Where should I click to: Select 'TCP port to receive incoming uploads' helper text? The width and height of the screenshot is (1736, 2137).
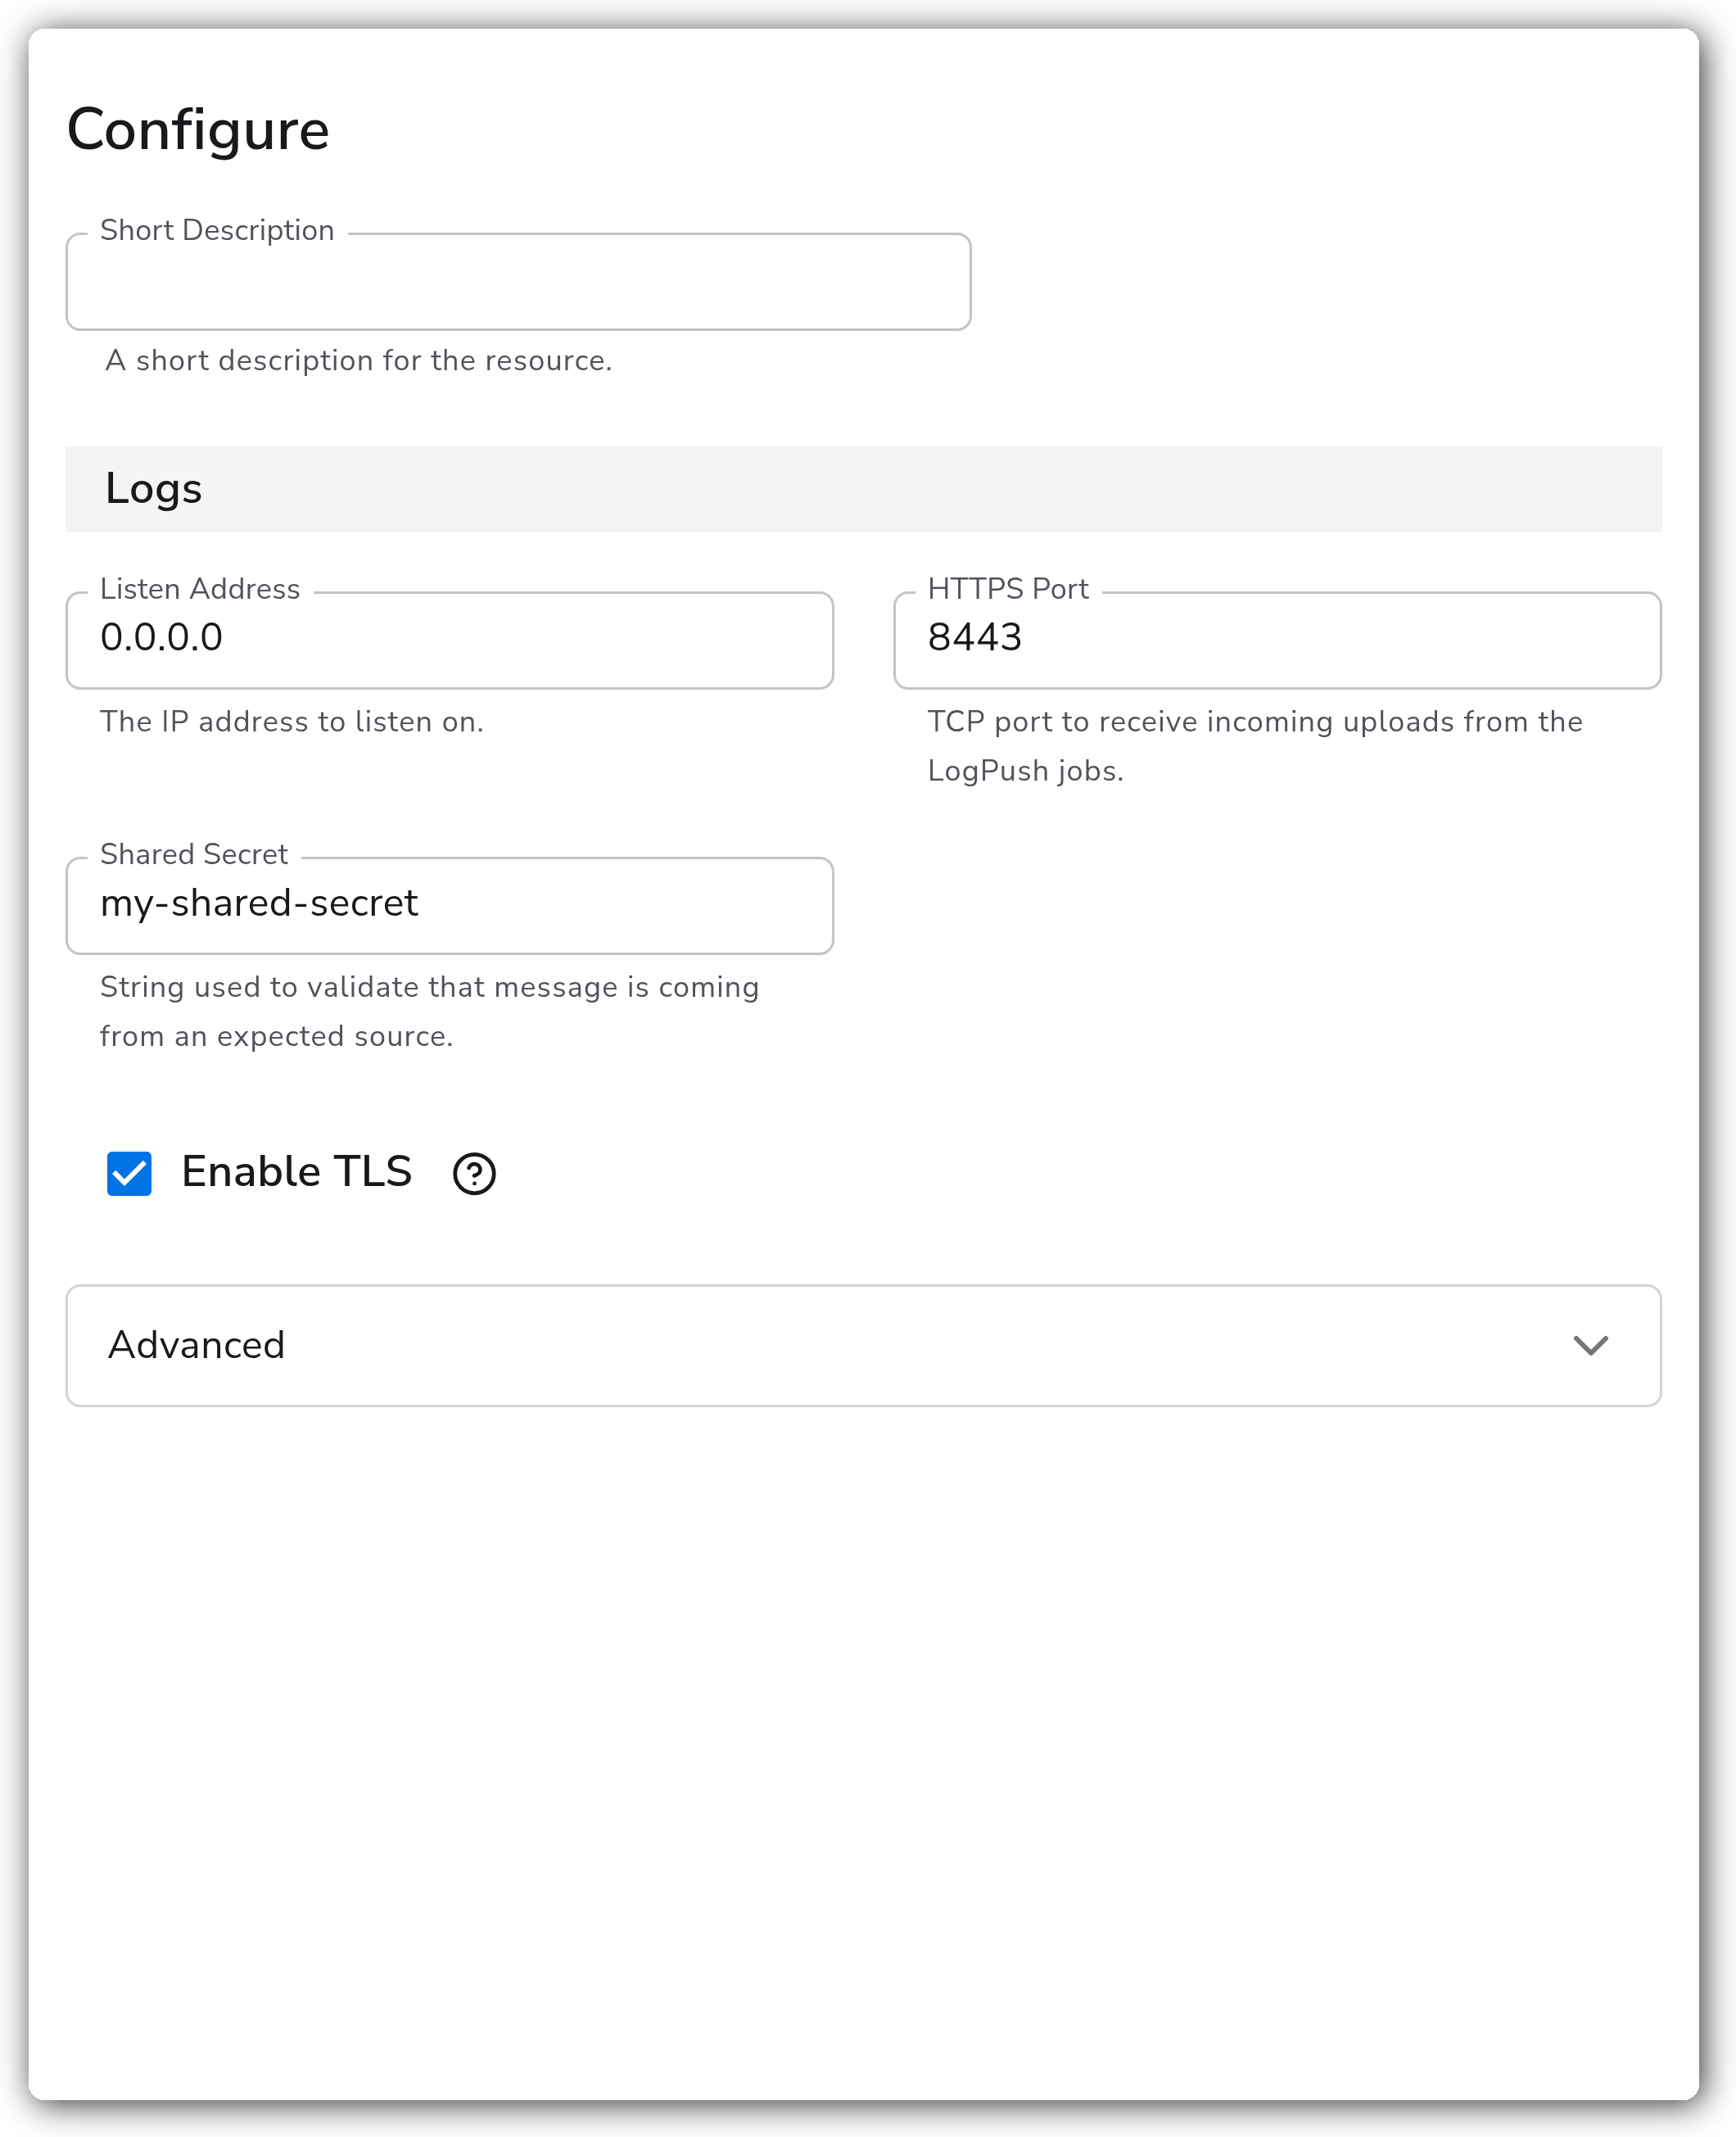(1255, 746)
